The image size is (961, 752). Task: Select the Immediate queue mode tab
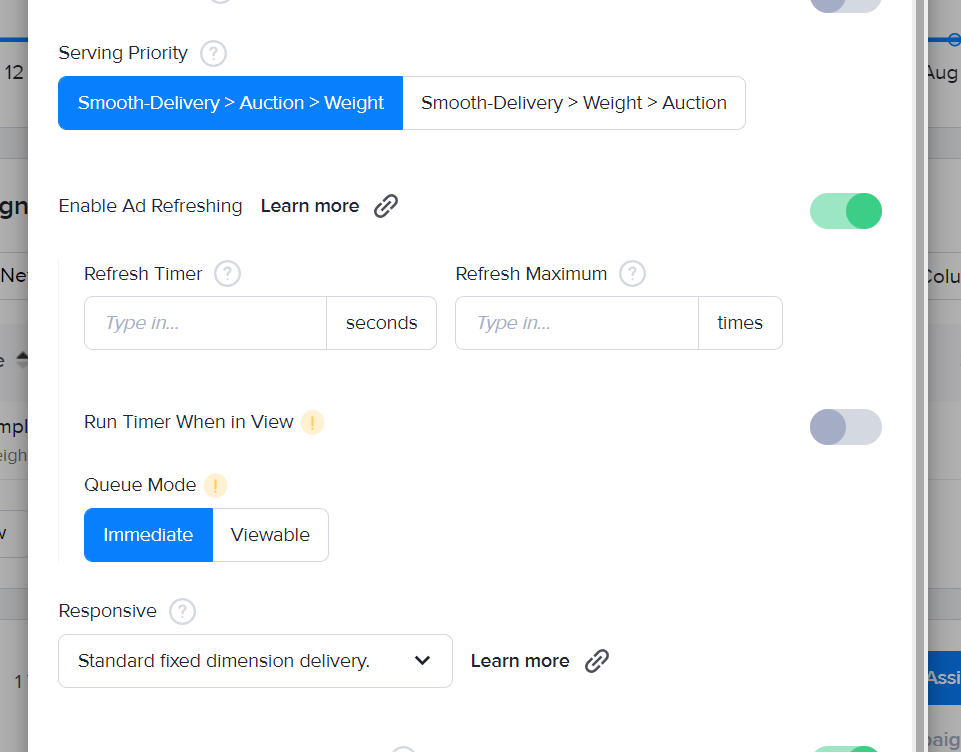pyautogui.click(x=148, y=534)
